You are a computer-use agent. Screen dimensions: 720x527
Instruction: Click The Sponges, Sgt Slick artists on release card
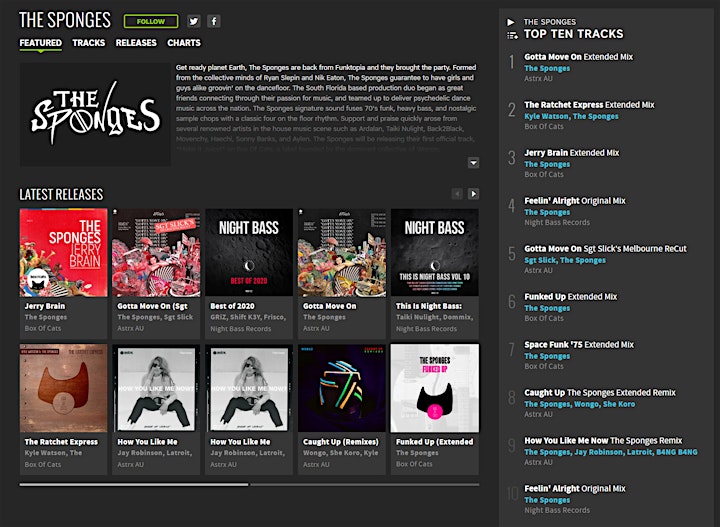[x=155, y=317]
